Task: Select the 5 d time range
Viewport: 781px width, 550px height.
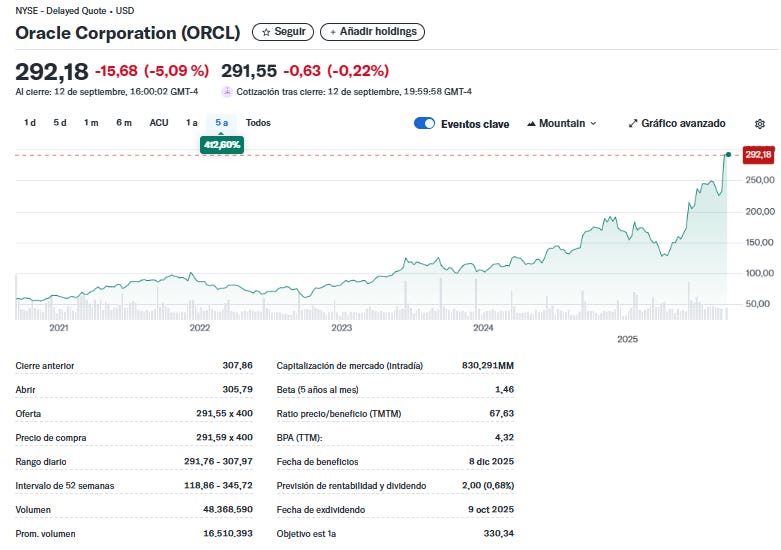Action: (x=60, y=123)
